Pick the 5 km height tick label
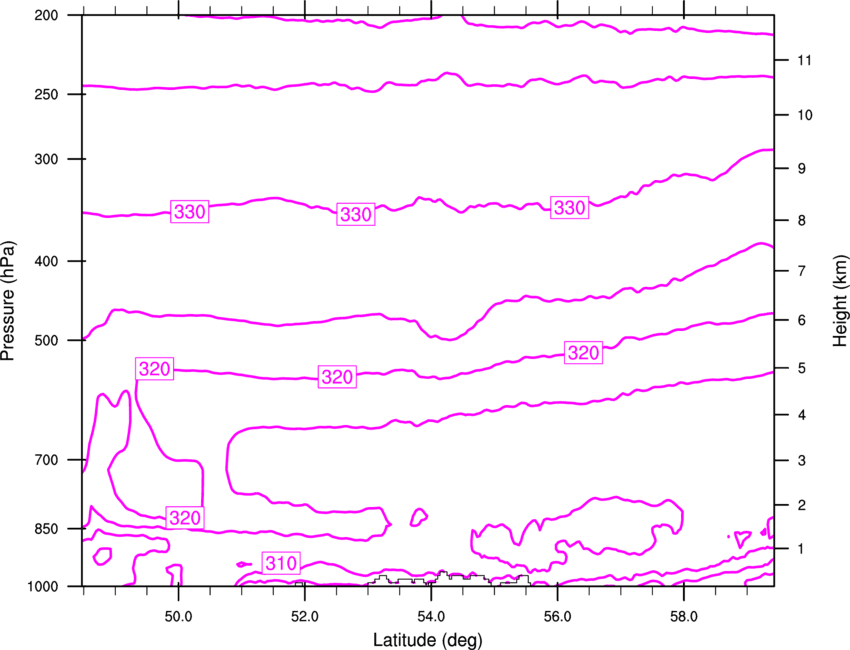 (x=801, y=368)
